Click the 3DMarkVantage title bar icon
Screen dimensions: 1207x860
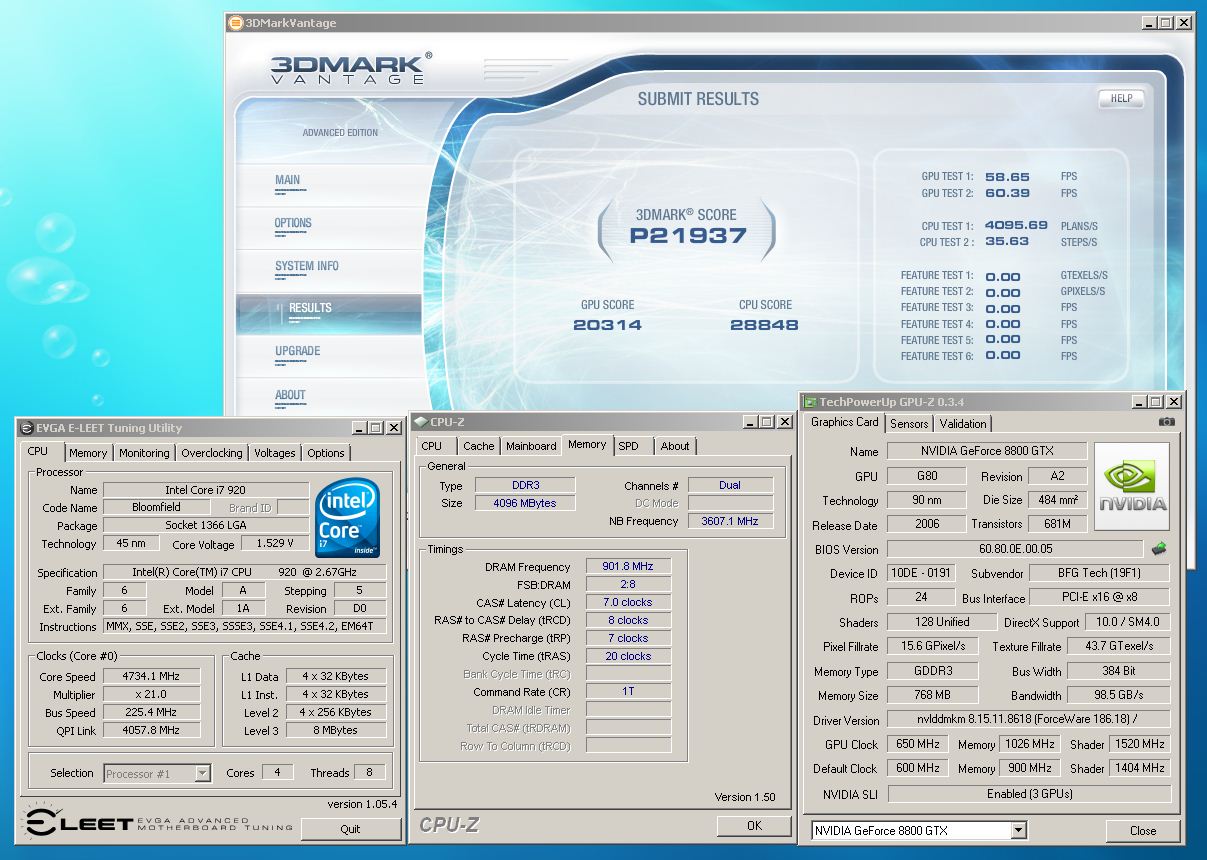pos(235,23)
